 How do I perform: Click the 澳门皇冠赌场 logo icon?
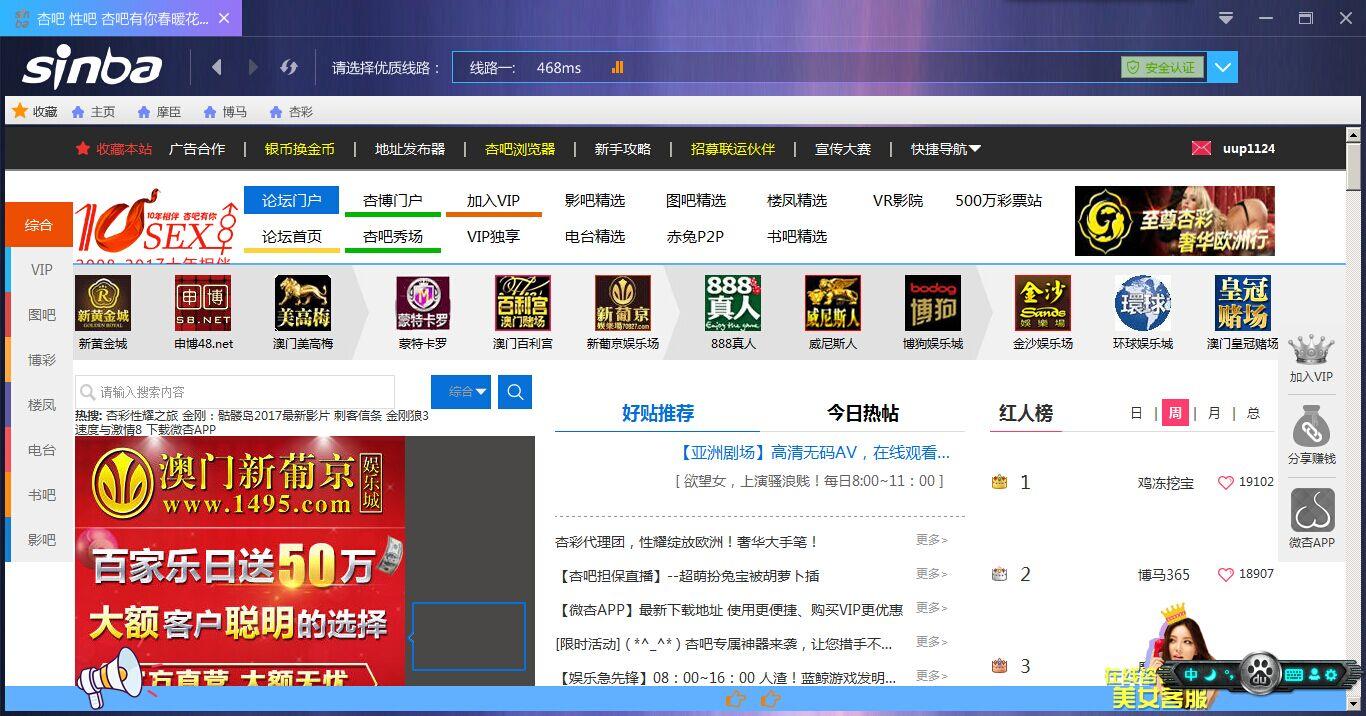(x=1243, y=303)
